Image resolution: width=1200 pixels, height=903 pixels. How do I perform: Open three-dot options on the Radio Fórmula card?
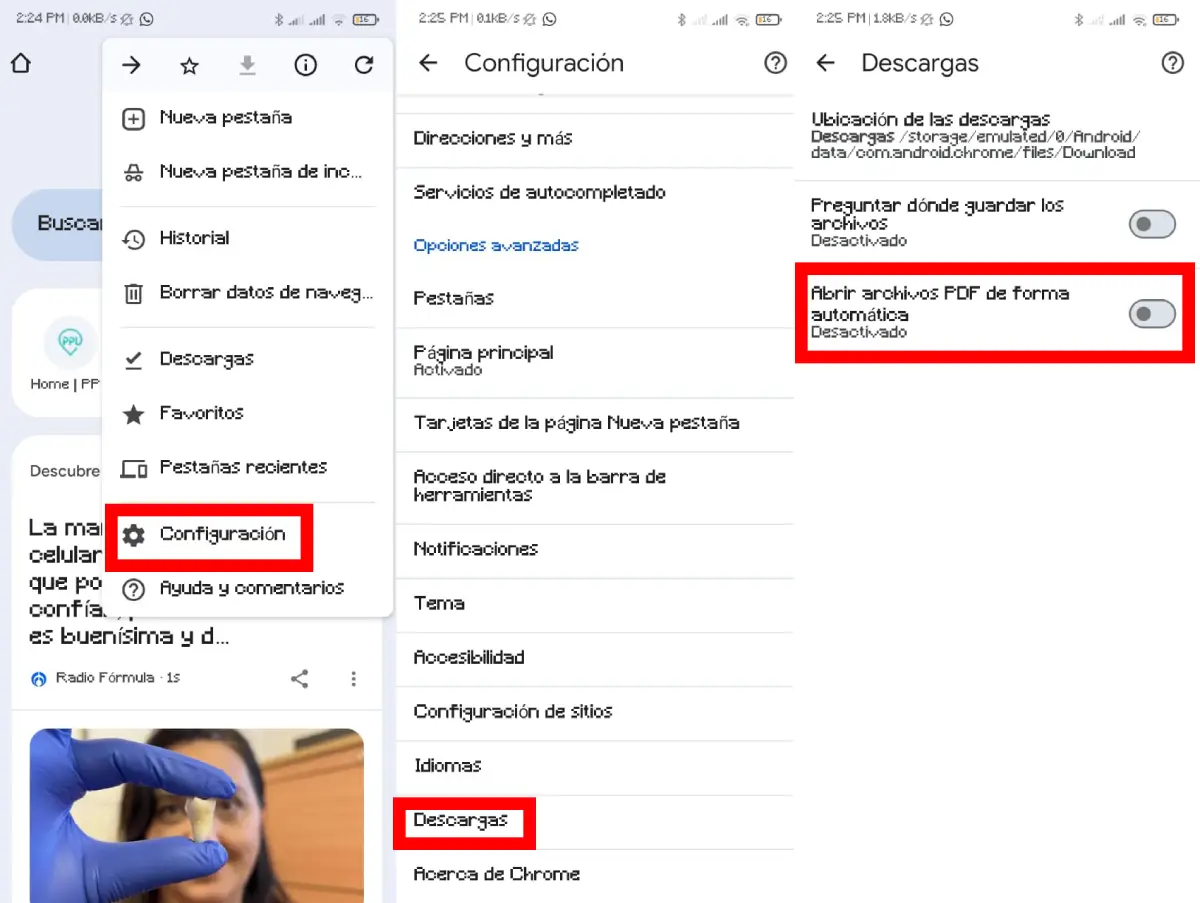353,679
